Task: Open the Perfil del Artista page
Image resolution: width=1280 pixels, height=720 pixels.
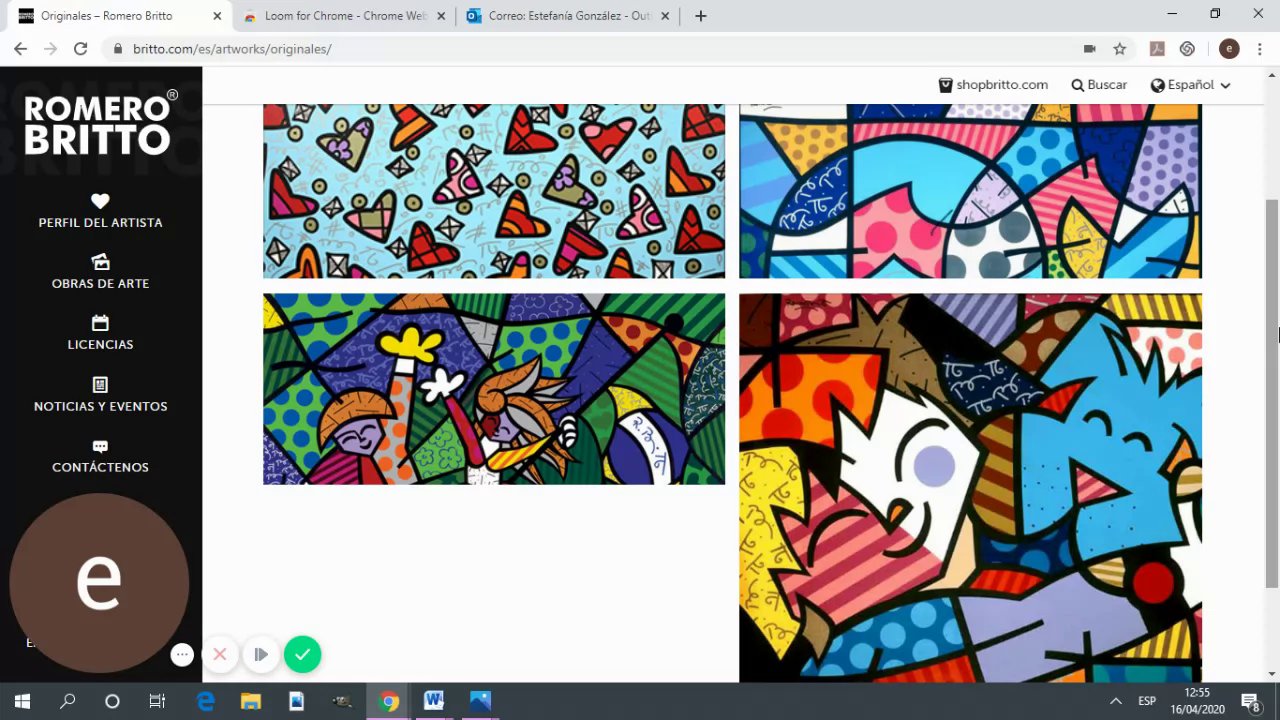Action: point(100,223)
